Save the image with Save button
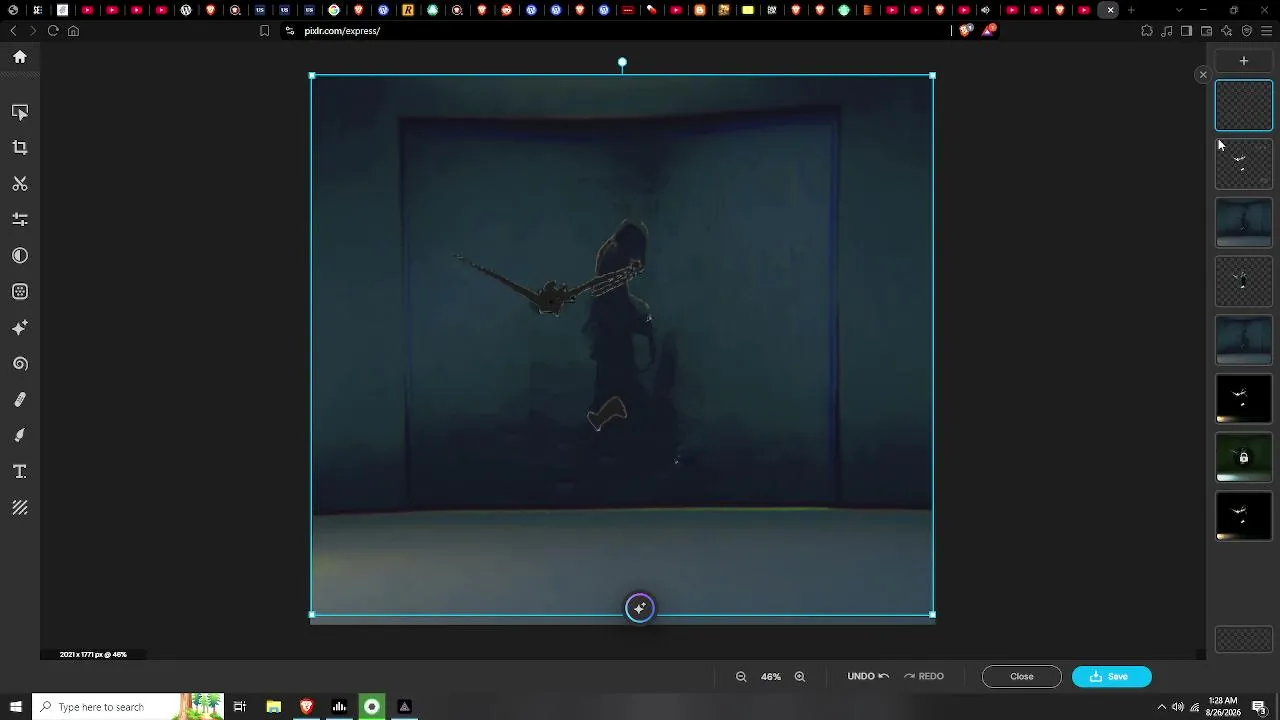The image size is (1280, 720). 1111,677
